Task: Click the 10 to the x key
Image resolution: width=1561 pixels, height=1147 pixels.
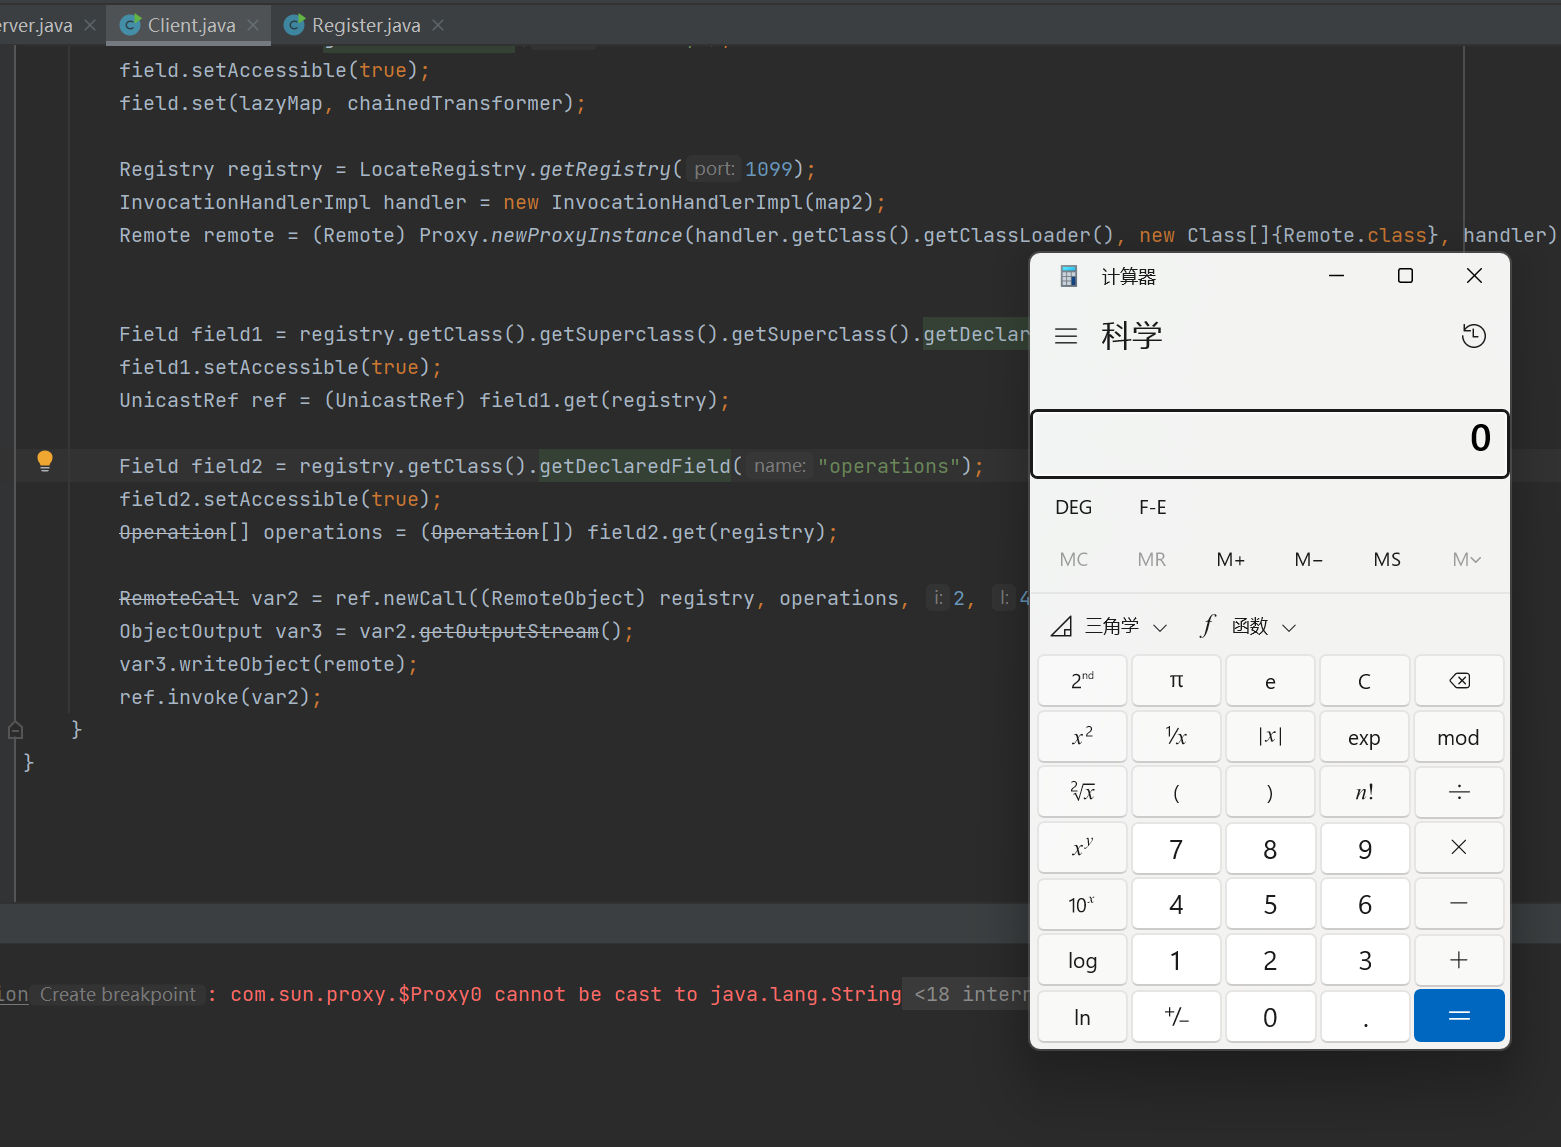Action: [x=1082, y=905]
